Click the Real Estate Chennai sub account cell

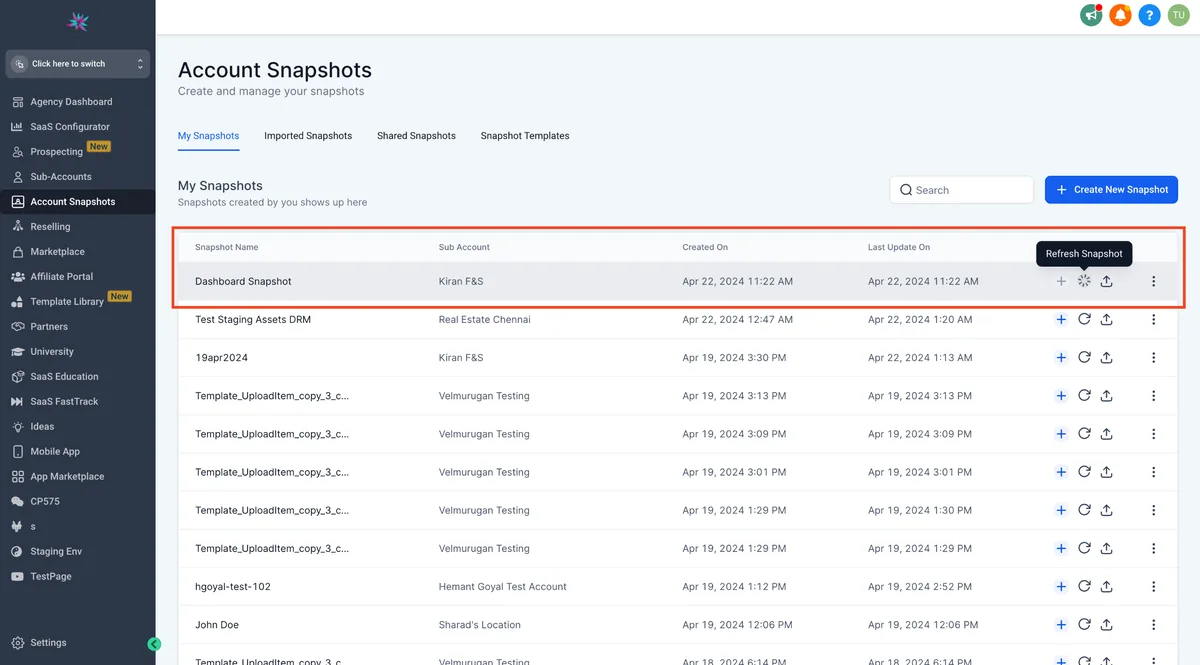pyautogui.click(x=484, y=320)
